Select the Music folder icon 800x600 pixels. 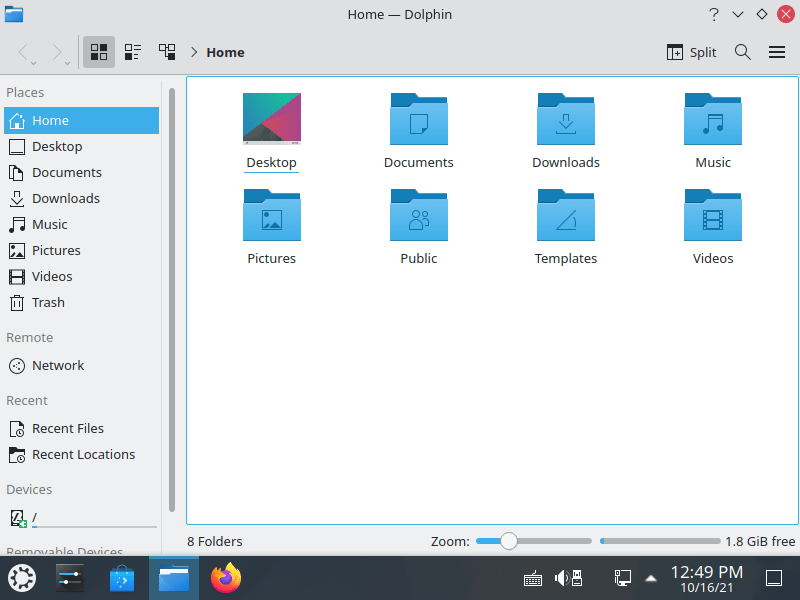(713, 118)
